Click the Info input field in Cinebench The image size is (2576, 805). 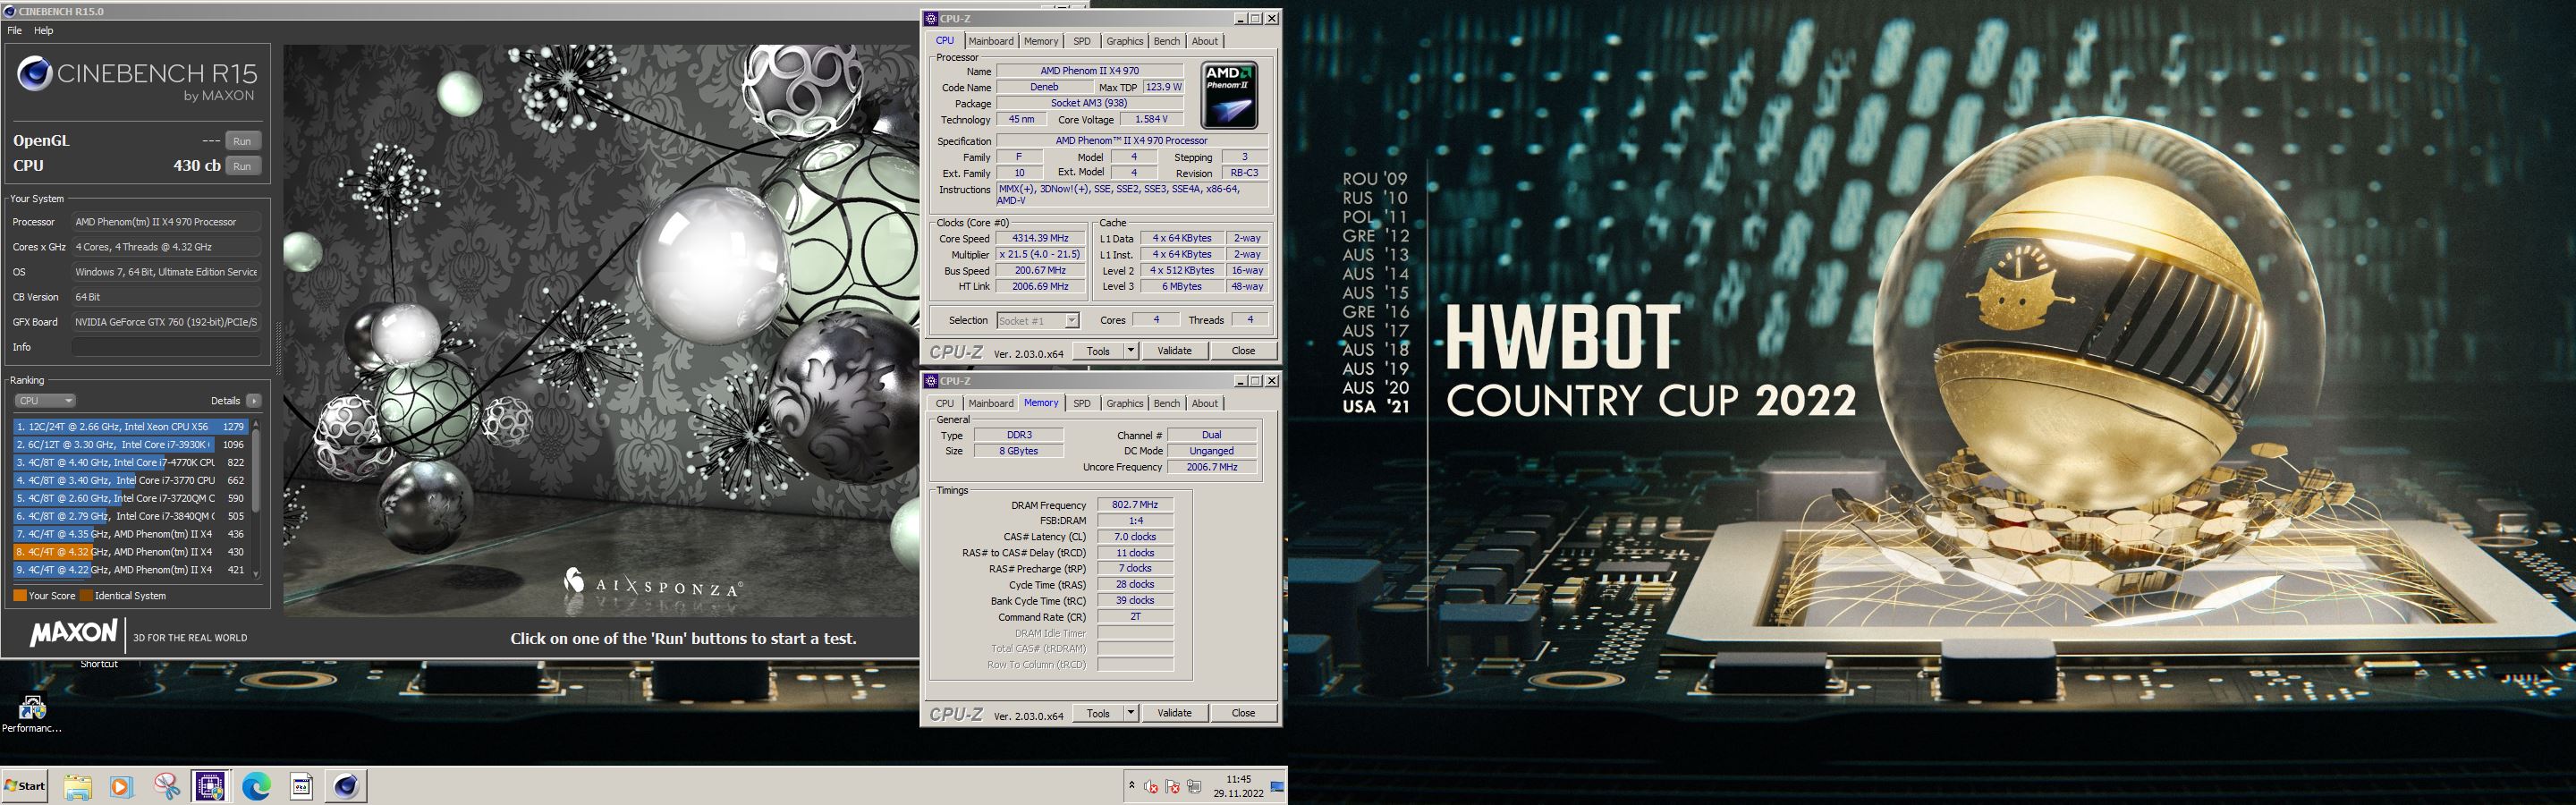coord(166,347)
